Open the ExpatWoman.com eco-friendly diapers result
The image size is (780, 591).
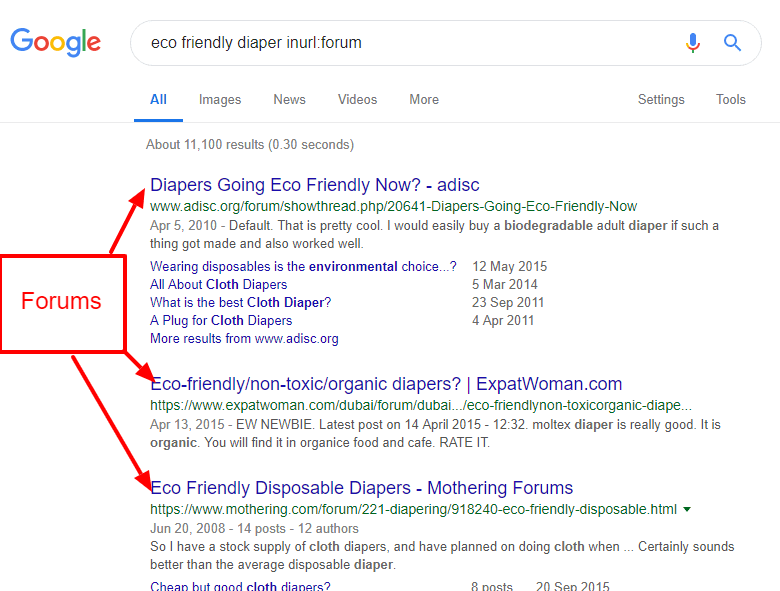coord(386,384)
